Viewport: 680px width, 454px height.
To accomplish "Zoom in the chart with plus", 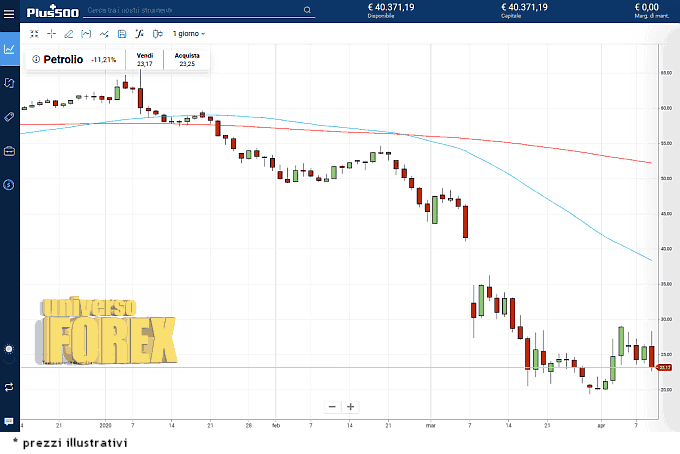I will coord(350,406).
